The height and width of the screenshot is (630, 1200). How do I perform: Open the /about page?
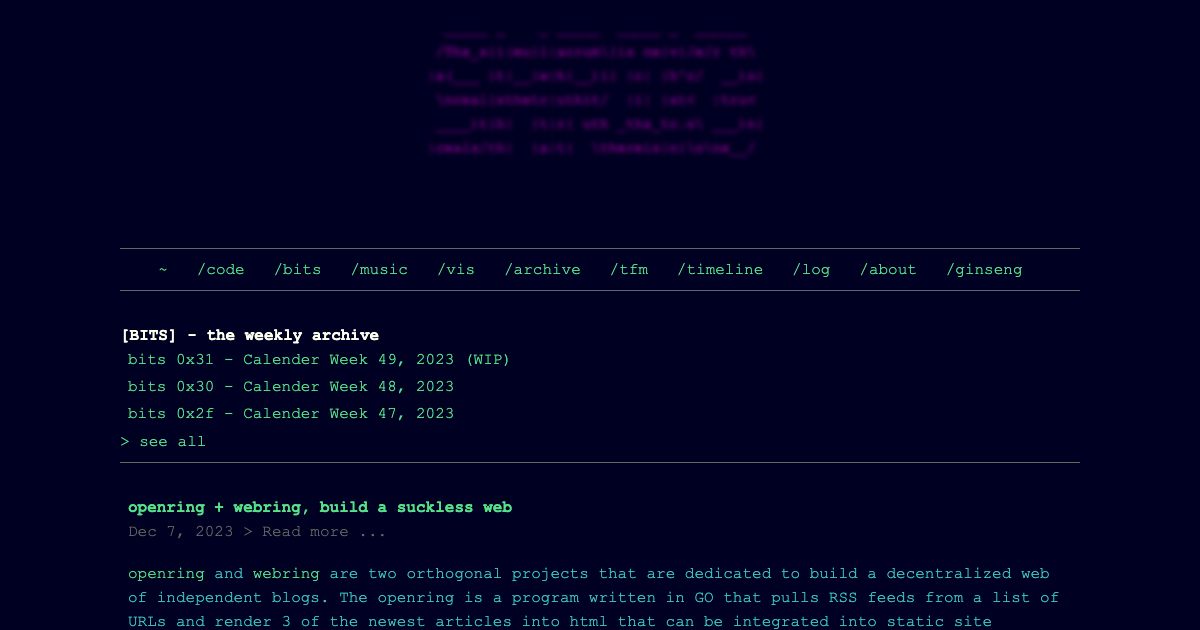coord(888,269)
